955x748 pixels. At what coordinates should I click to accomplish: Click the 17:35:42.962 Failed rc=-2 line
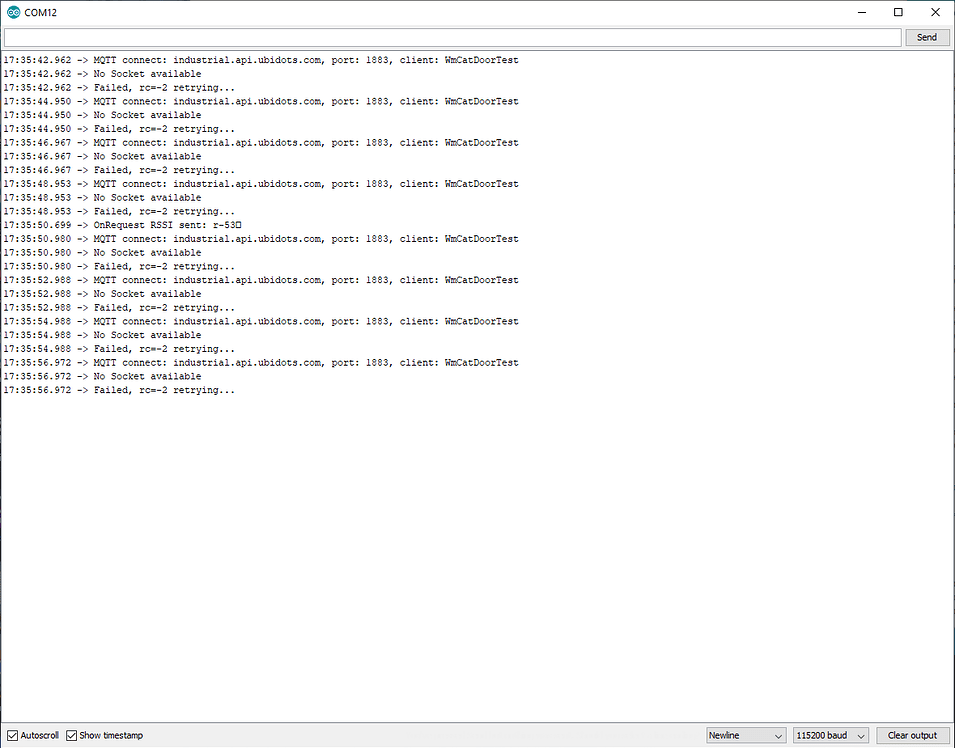119,88
